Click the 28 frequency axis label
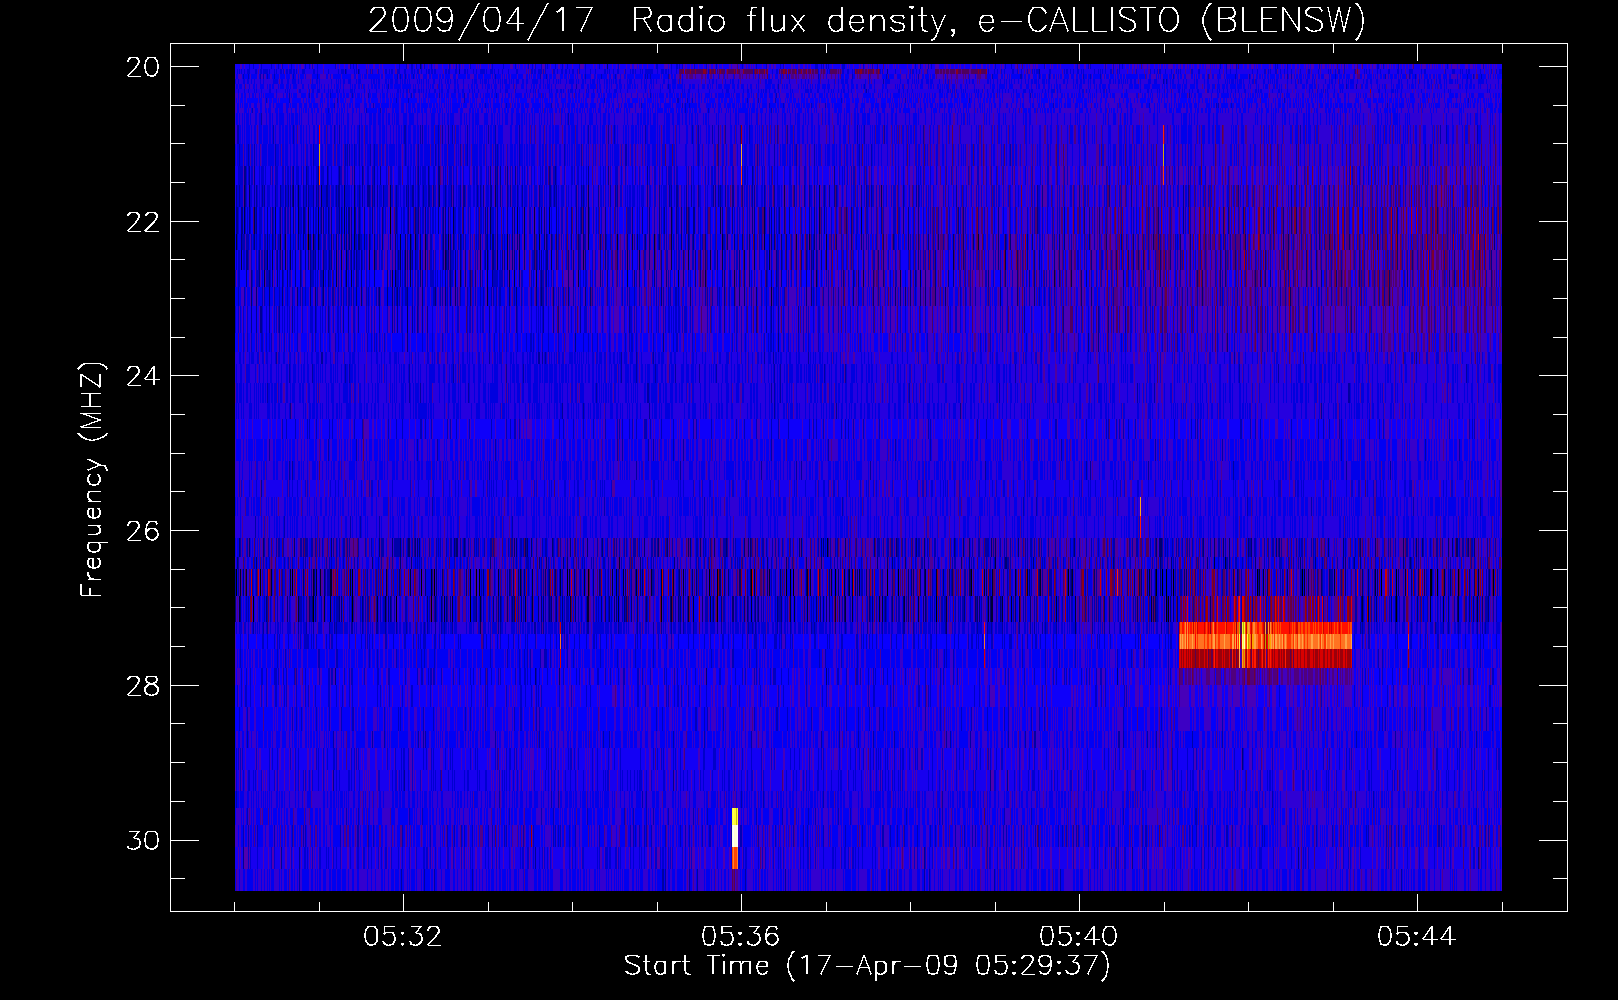 tap(142, 685)
